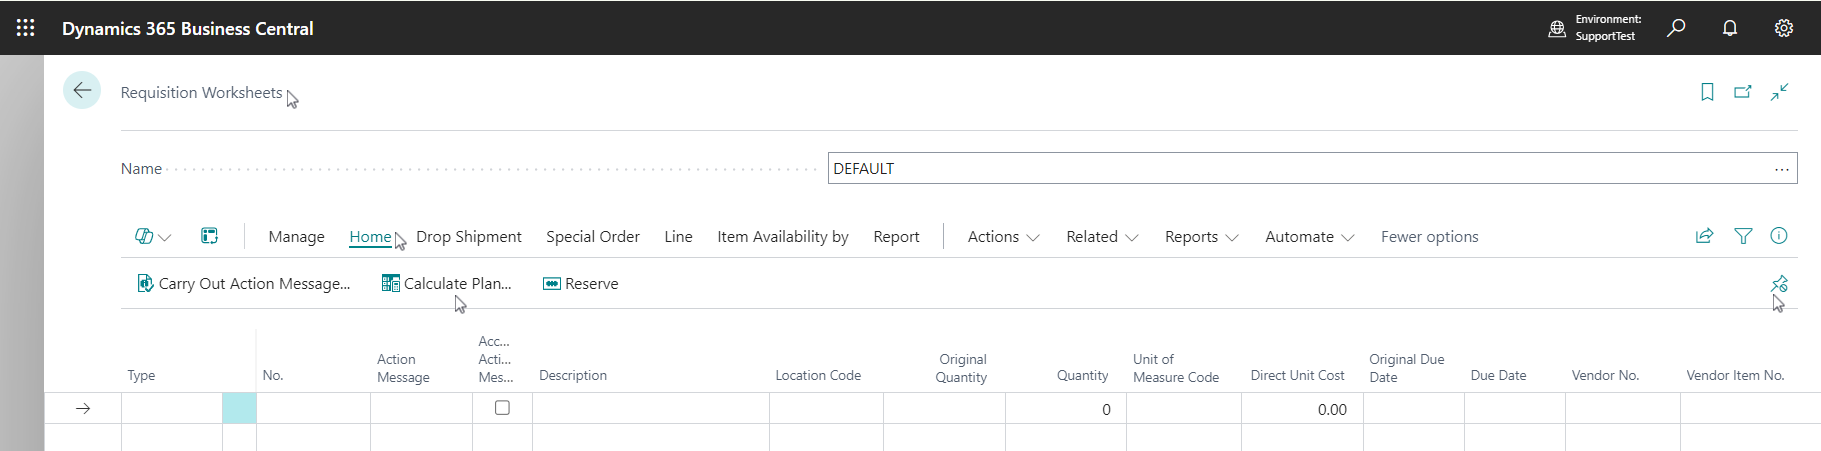Viewport: 1821px width, 451px height.
Task: Click the empty Type cell in first row
Action: pyautogui.click(x=172, y=409)
